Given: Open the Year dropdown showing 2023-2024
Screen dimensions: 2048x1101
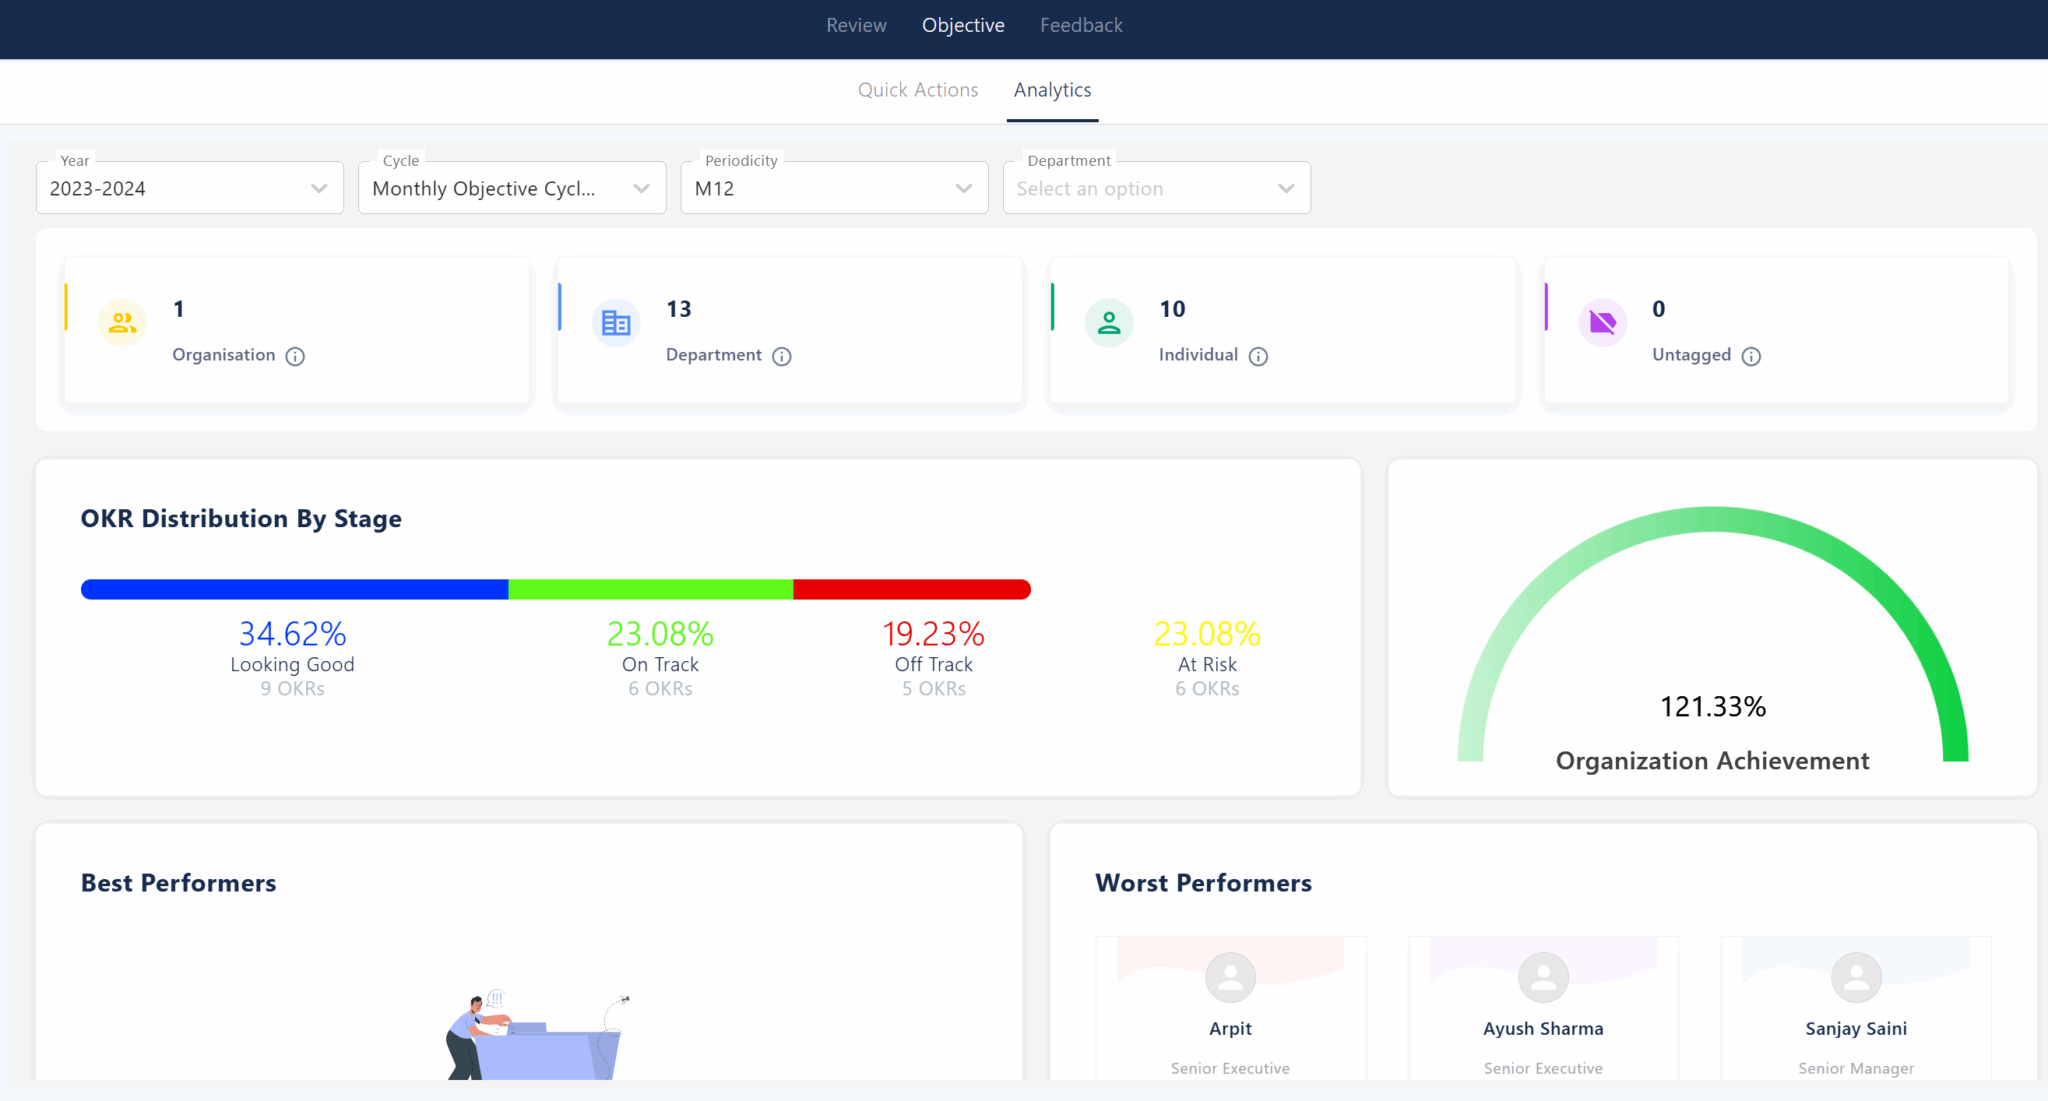Looking at the screenshot, I should coord(189,188).
